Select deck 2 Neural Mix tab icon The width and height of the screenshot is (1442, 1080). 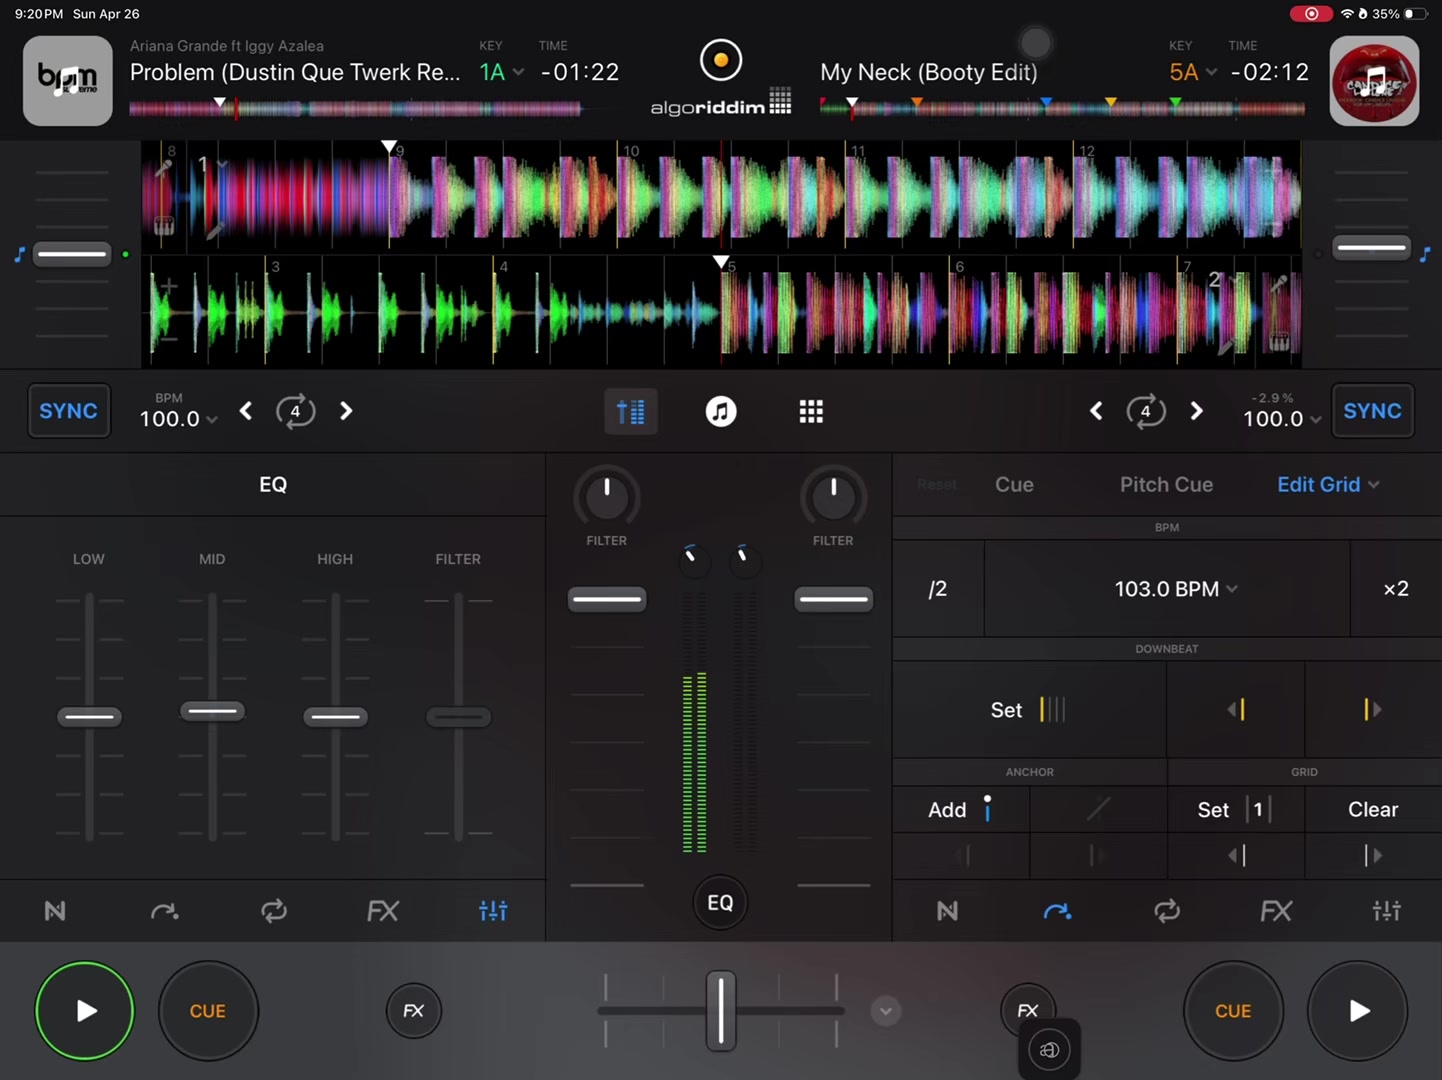point(947,910)
